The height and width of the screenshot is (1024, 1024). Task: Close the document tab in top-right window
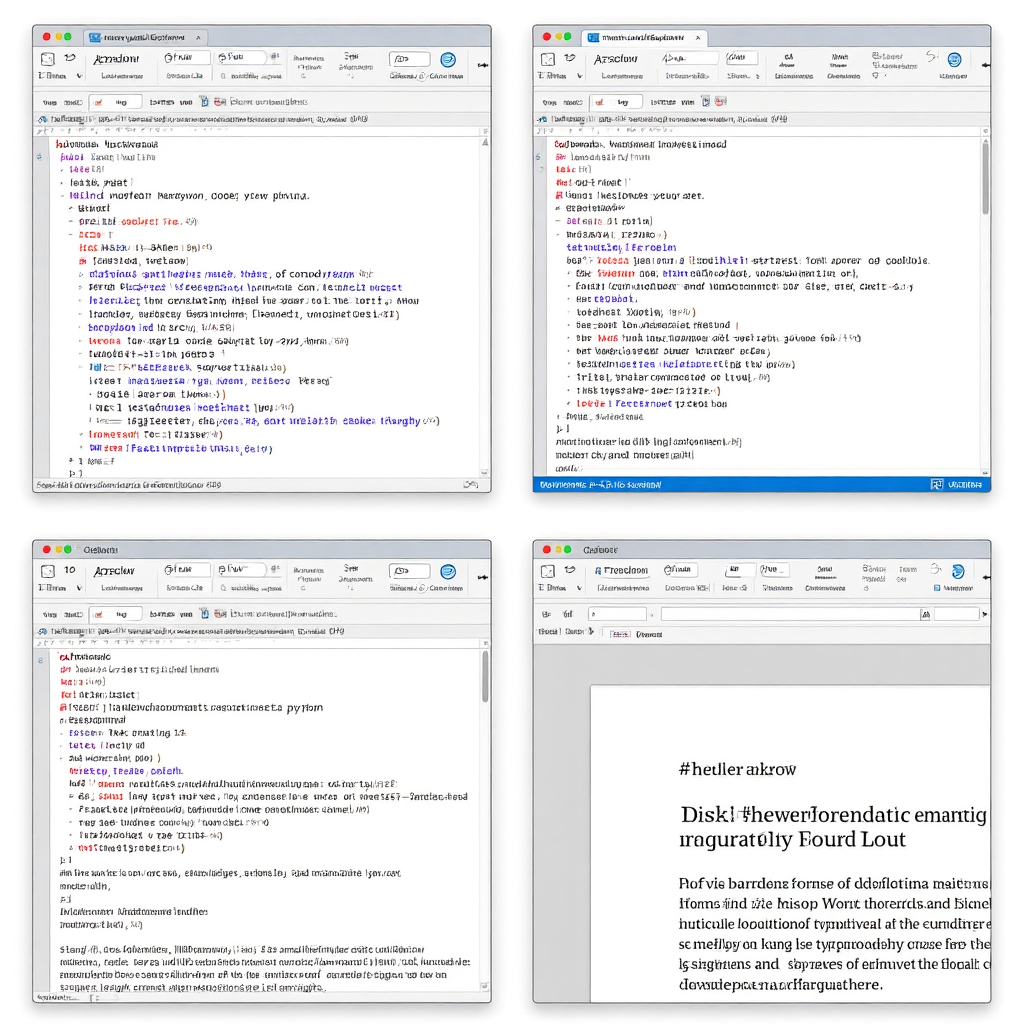click(697, 37)
